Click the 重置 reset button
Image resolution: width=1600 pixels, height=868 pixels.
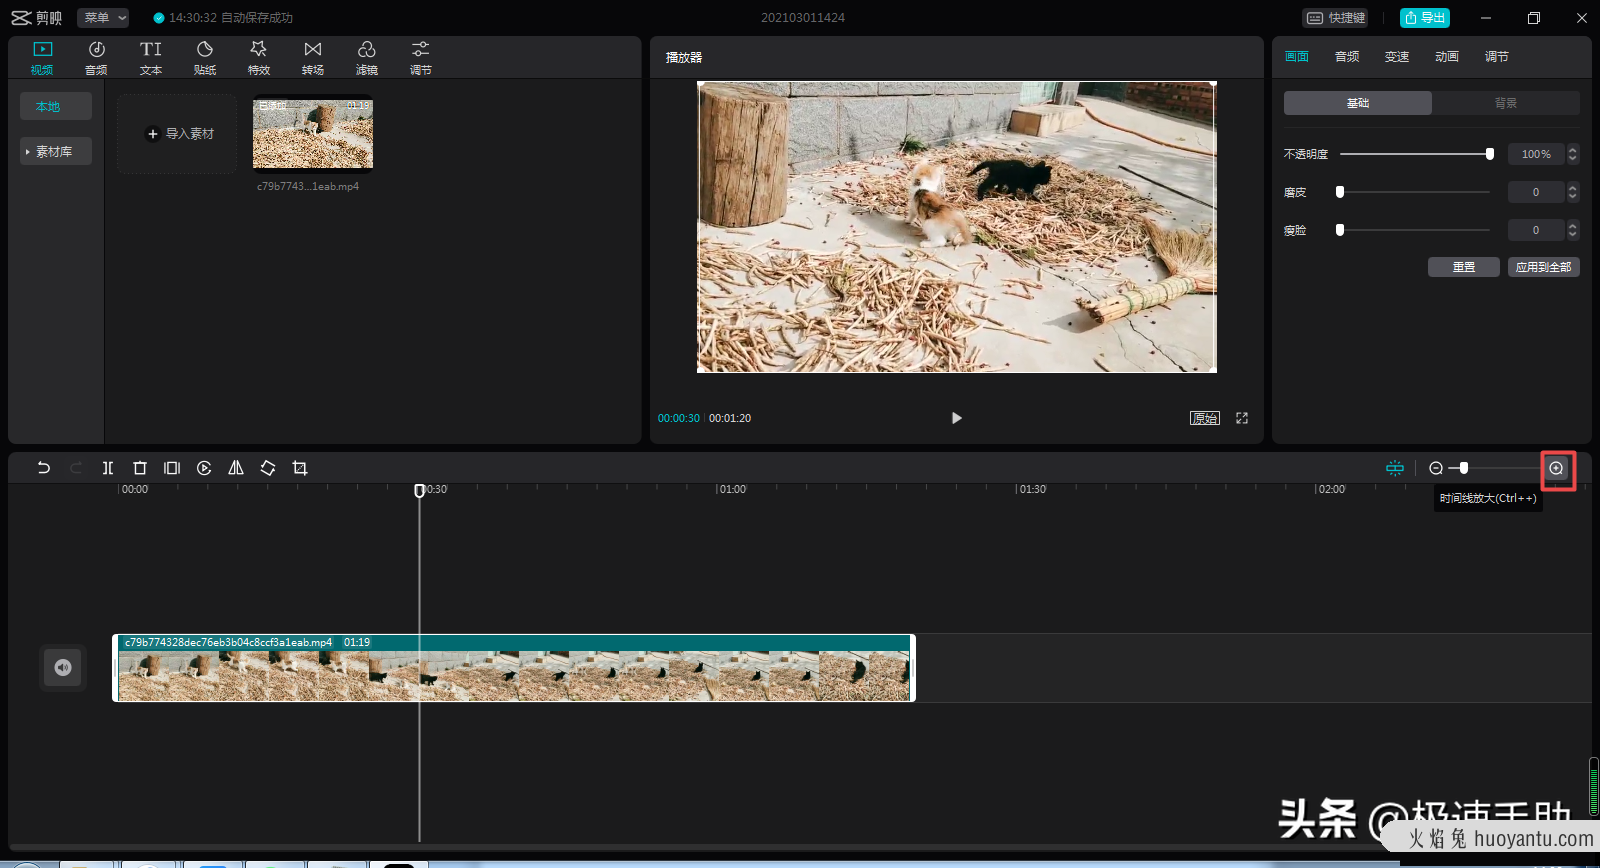(1464, 267)
